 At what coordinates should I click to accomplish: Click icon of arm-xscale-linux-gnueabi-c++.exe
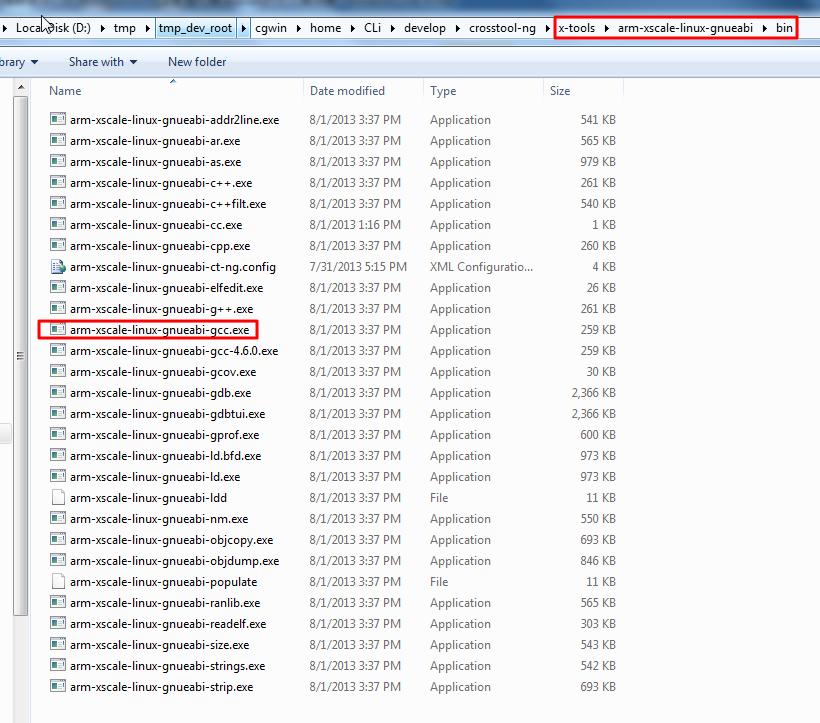pos(58,182)
